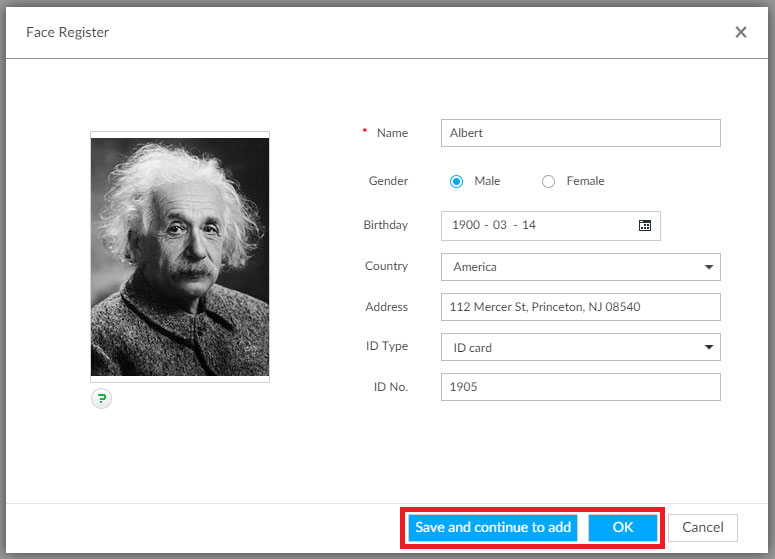Select the Male gender radio button

[457, 182]
